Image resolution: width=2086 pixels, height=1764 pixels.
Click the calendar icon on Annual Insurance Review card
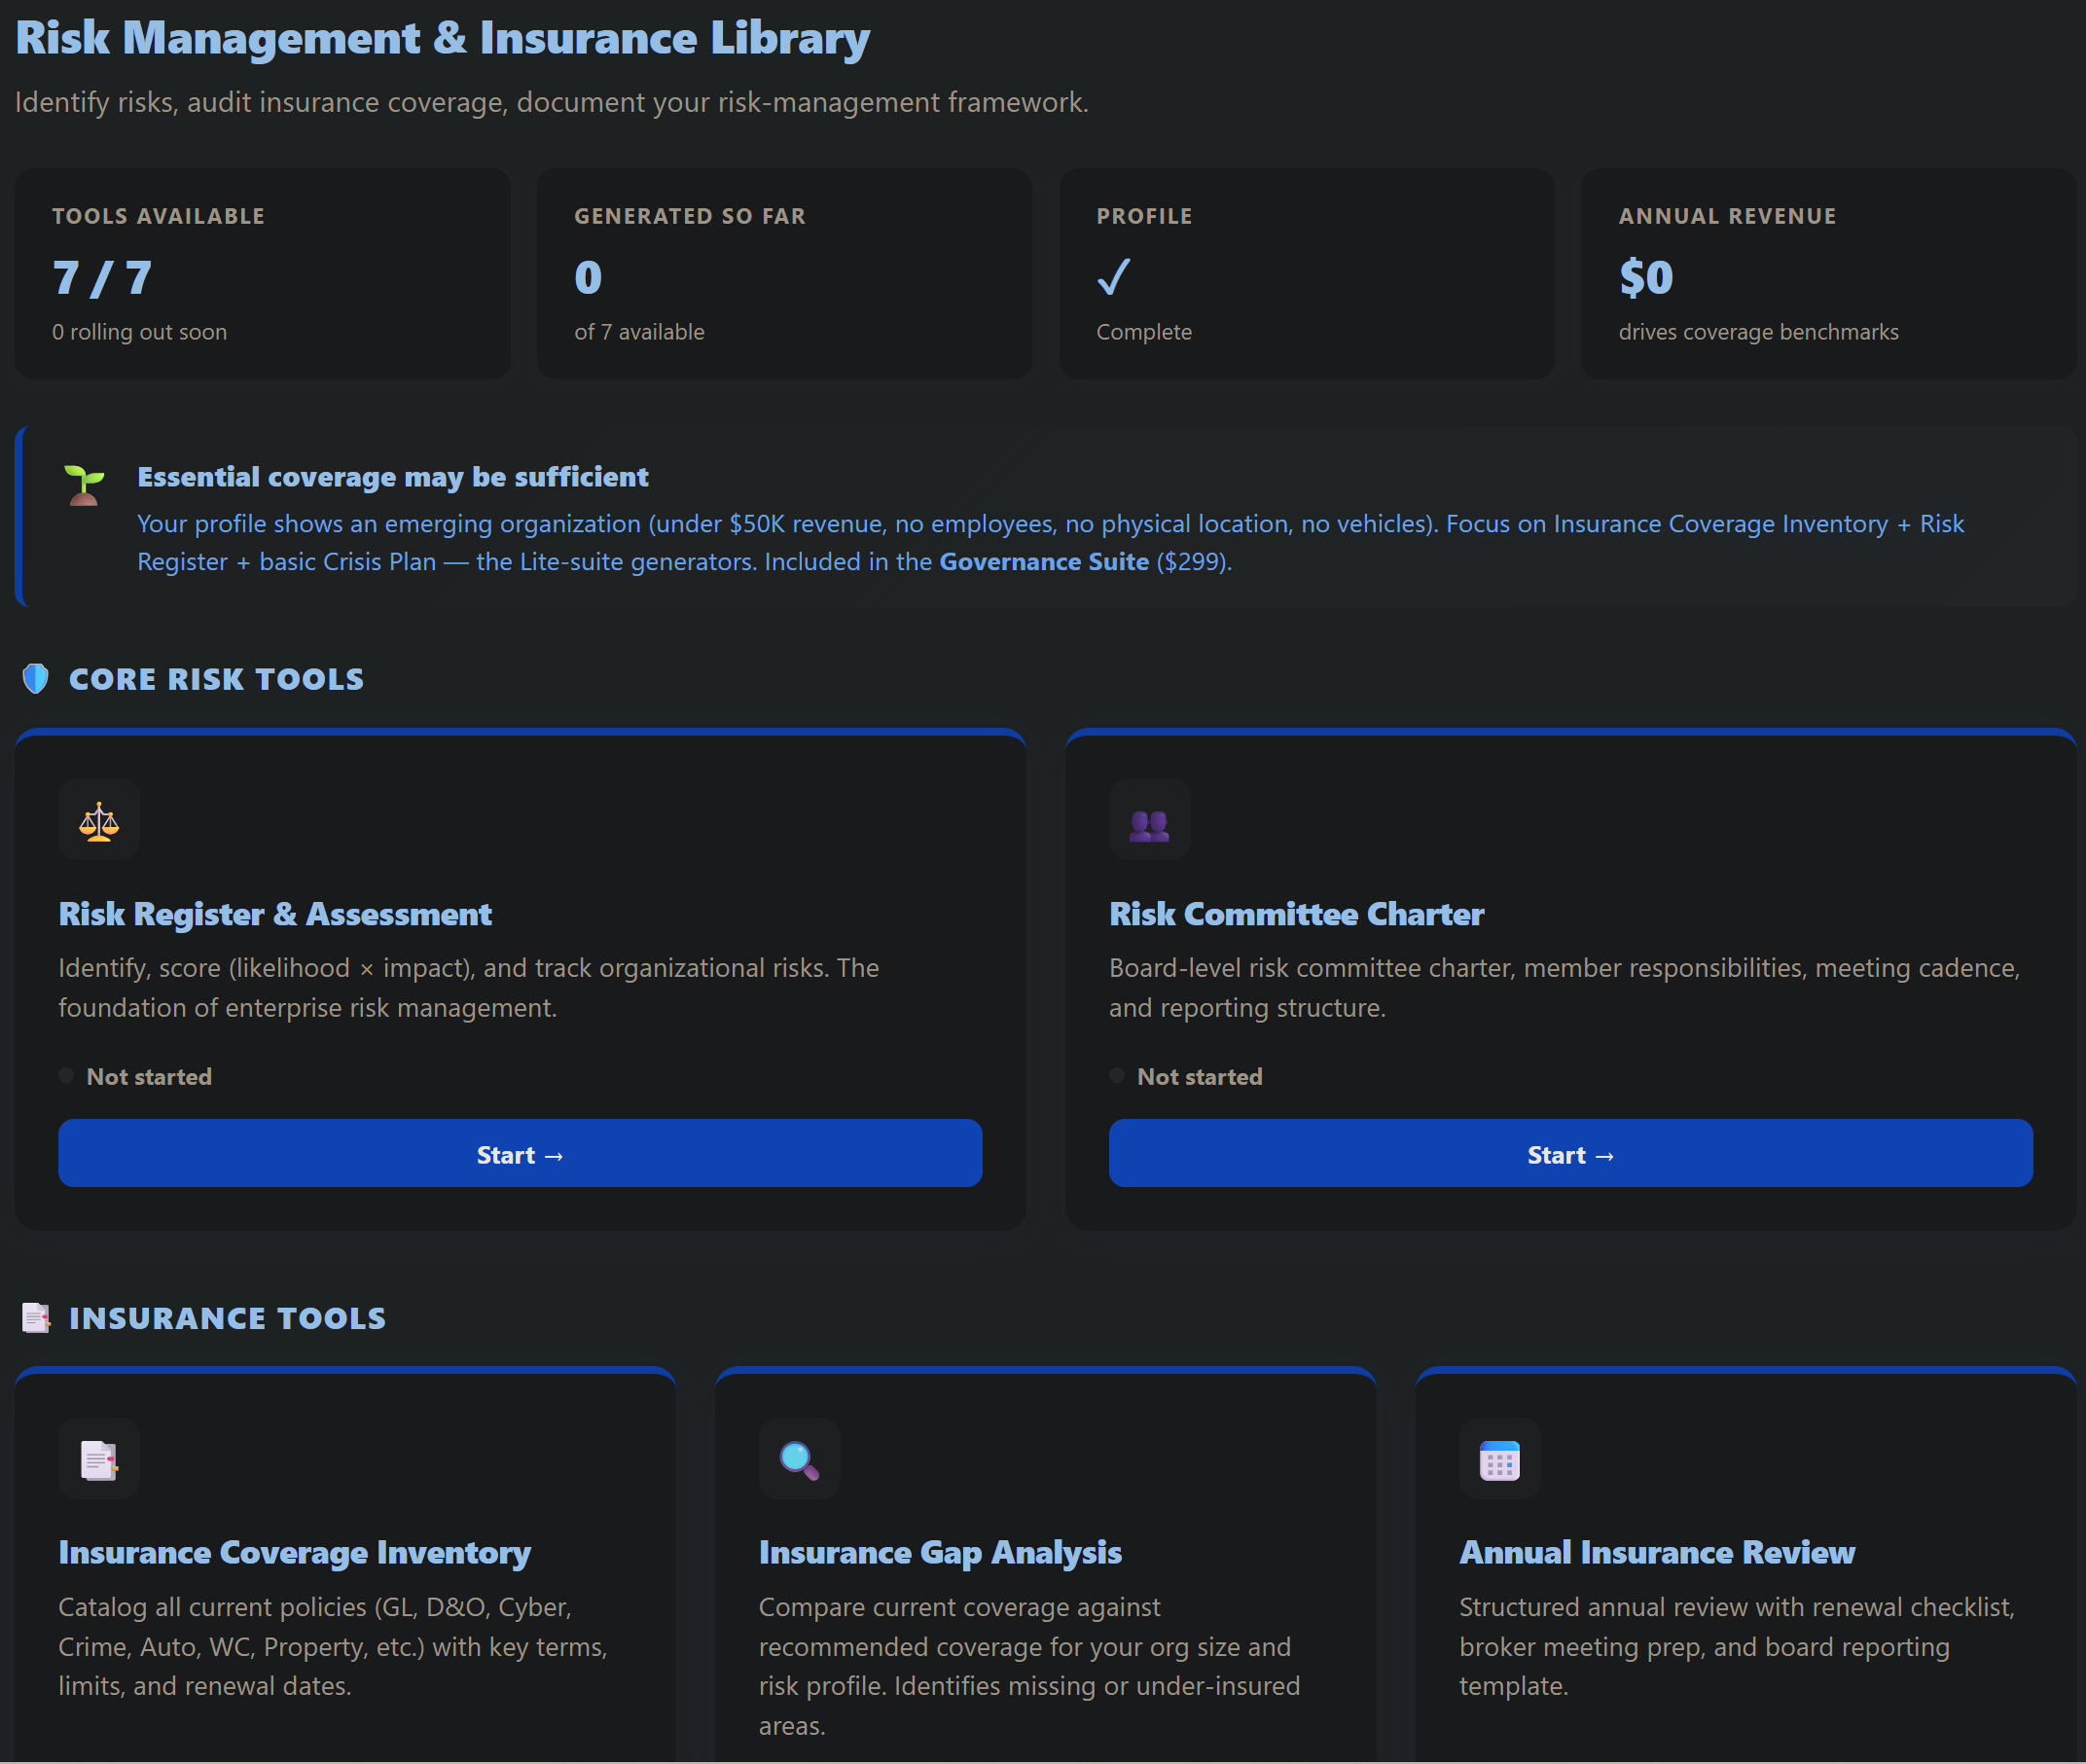[1499, 1459]
